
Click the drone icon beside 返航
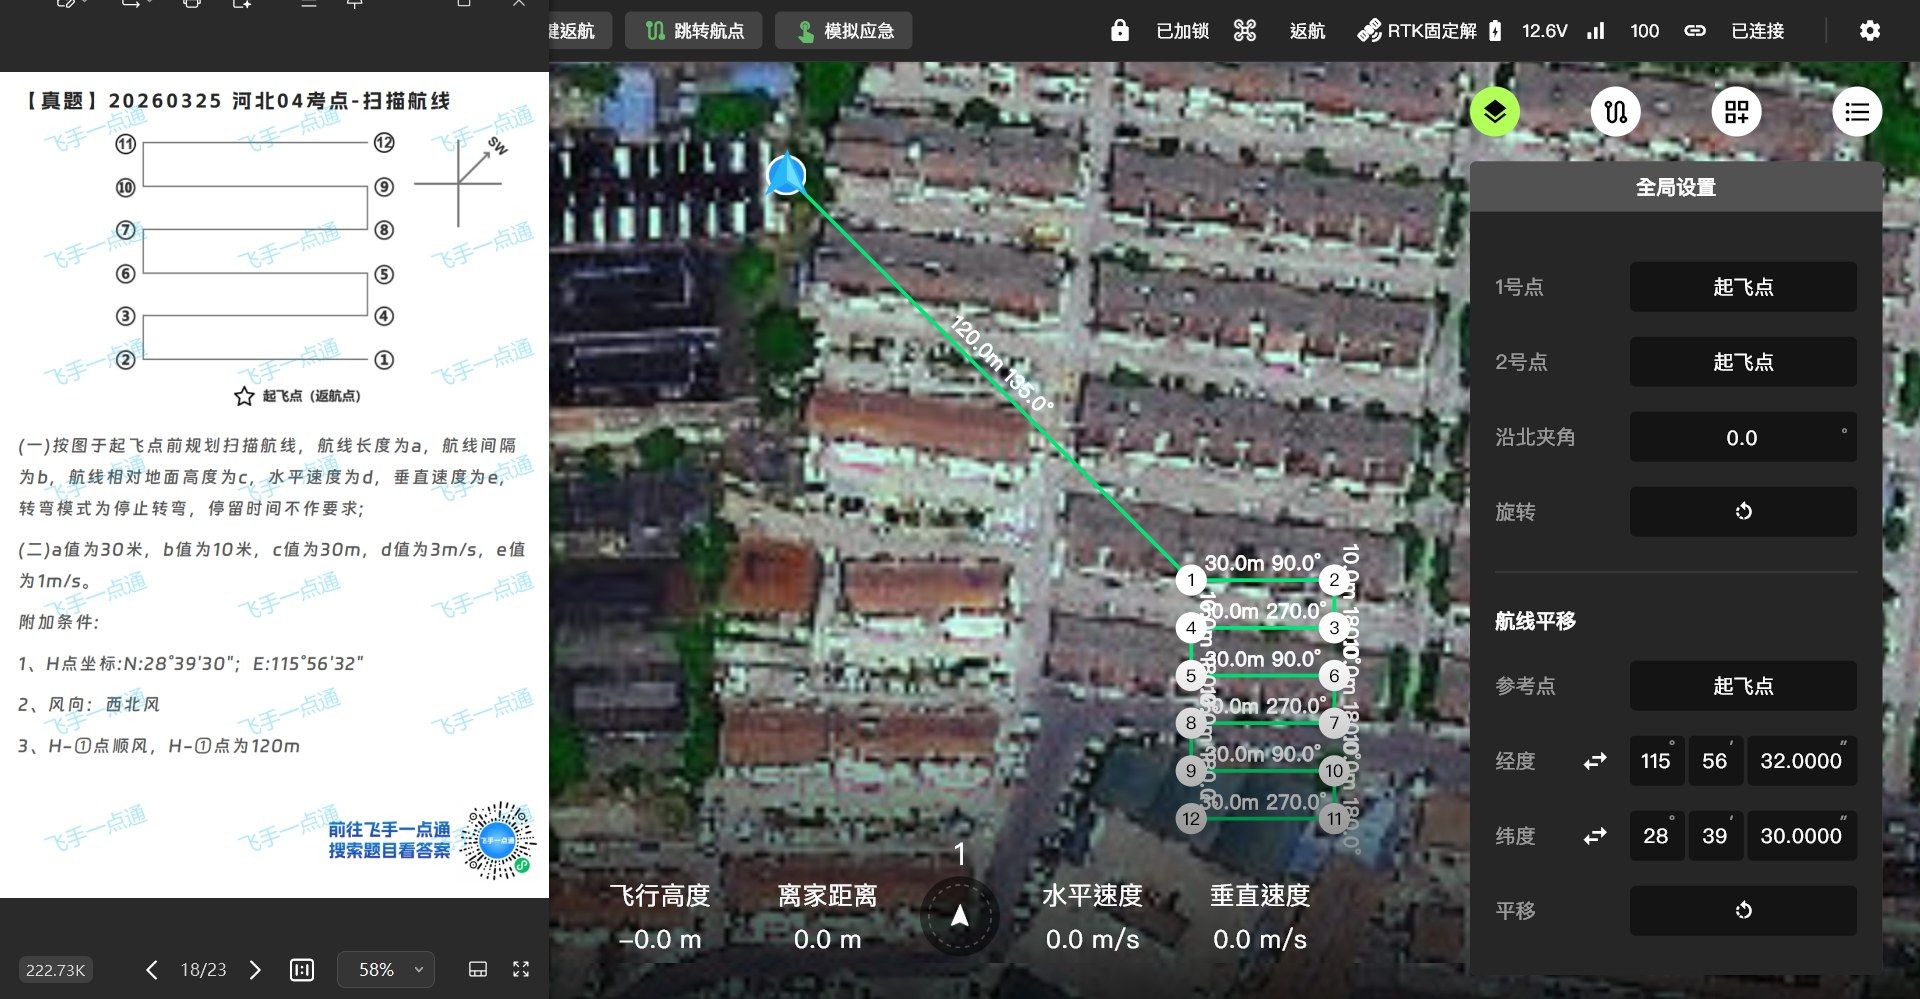pos(1245,31)
